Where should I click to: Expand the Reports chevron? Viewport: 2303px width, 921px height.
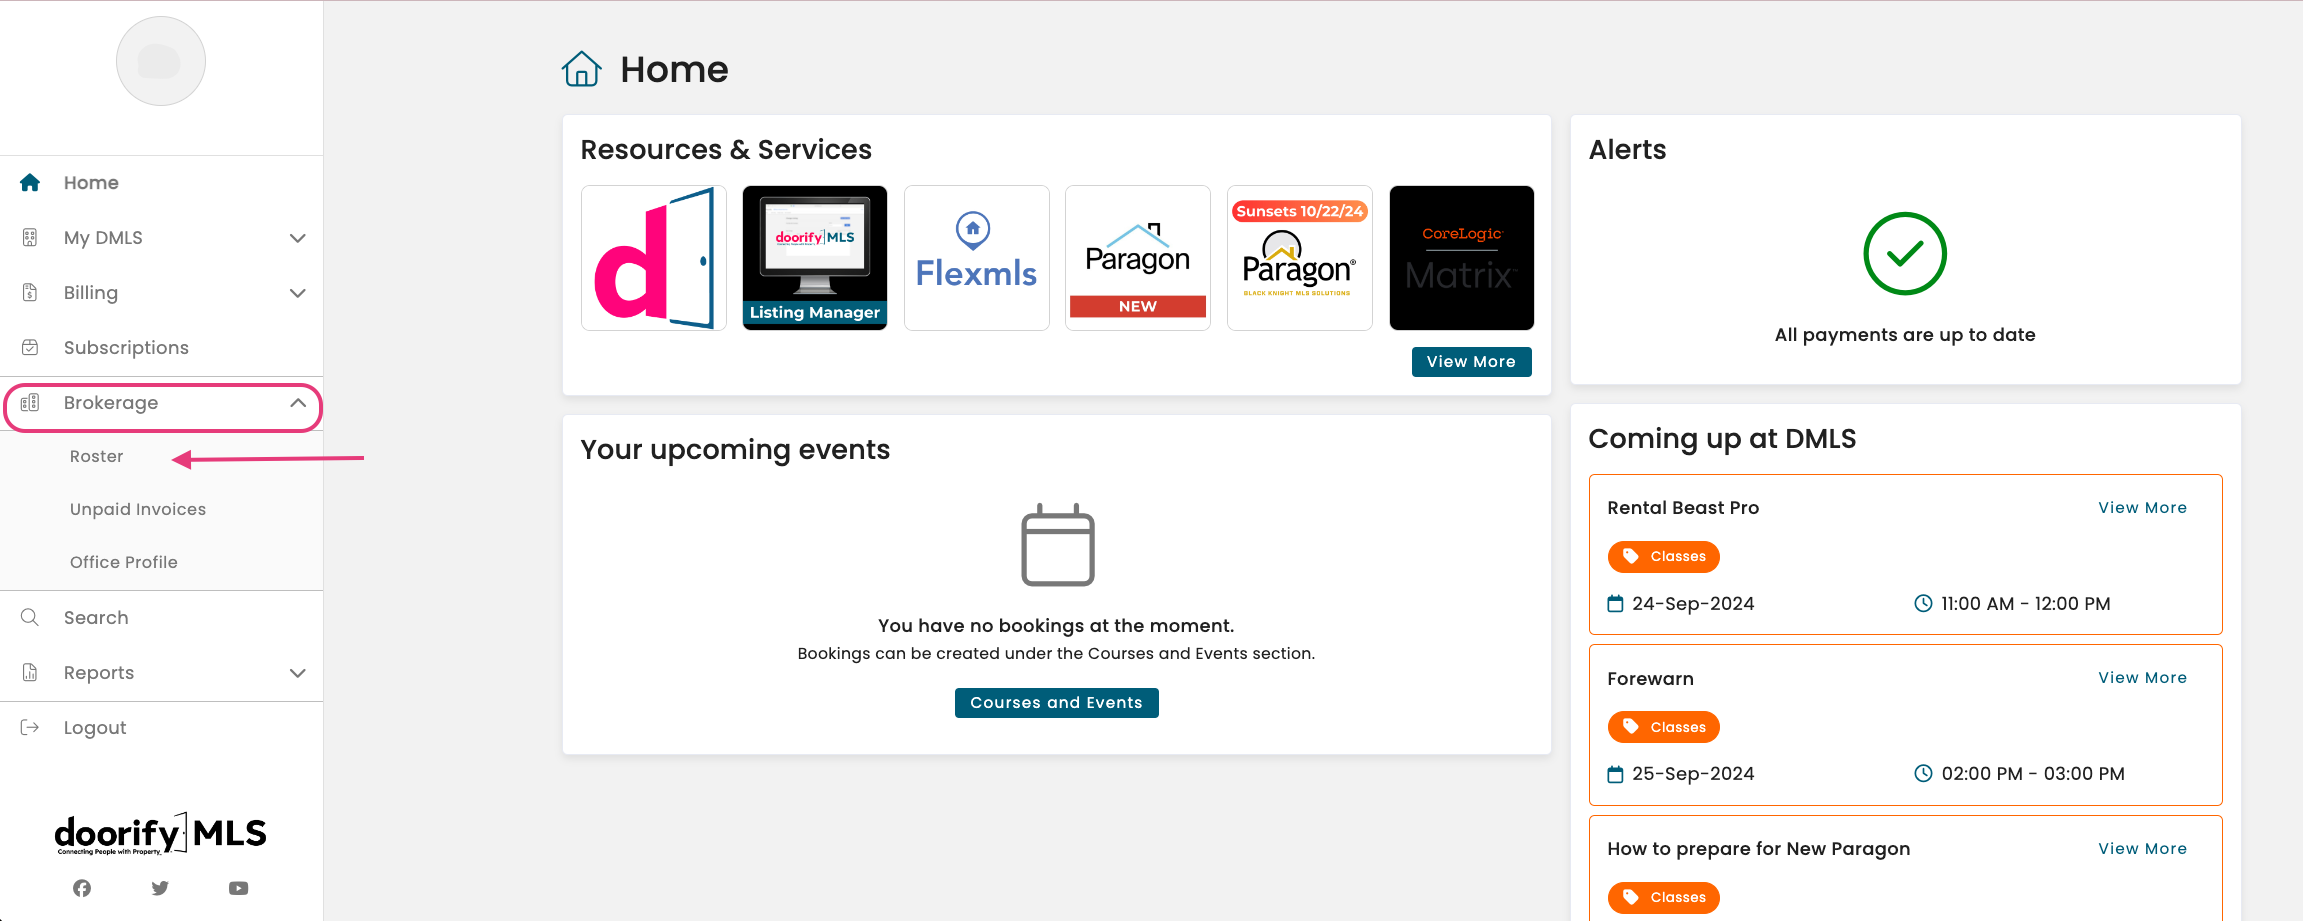[297, 673]
